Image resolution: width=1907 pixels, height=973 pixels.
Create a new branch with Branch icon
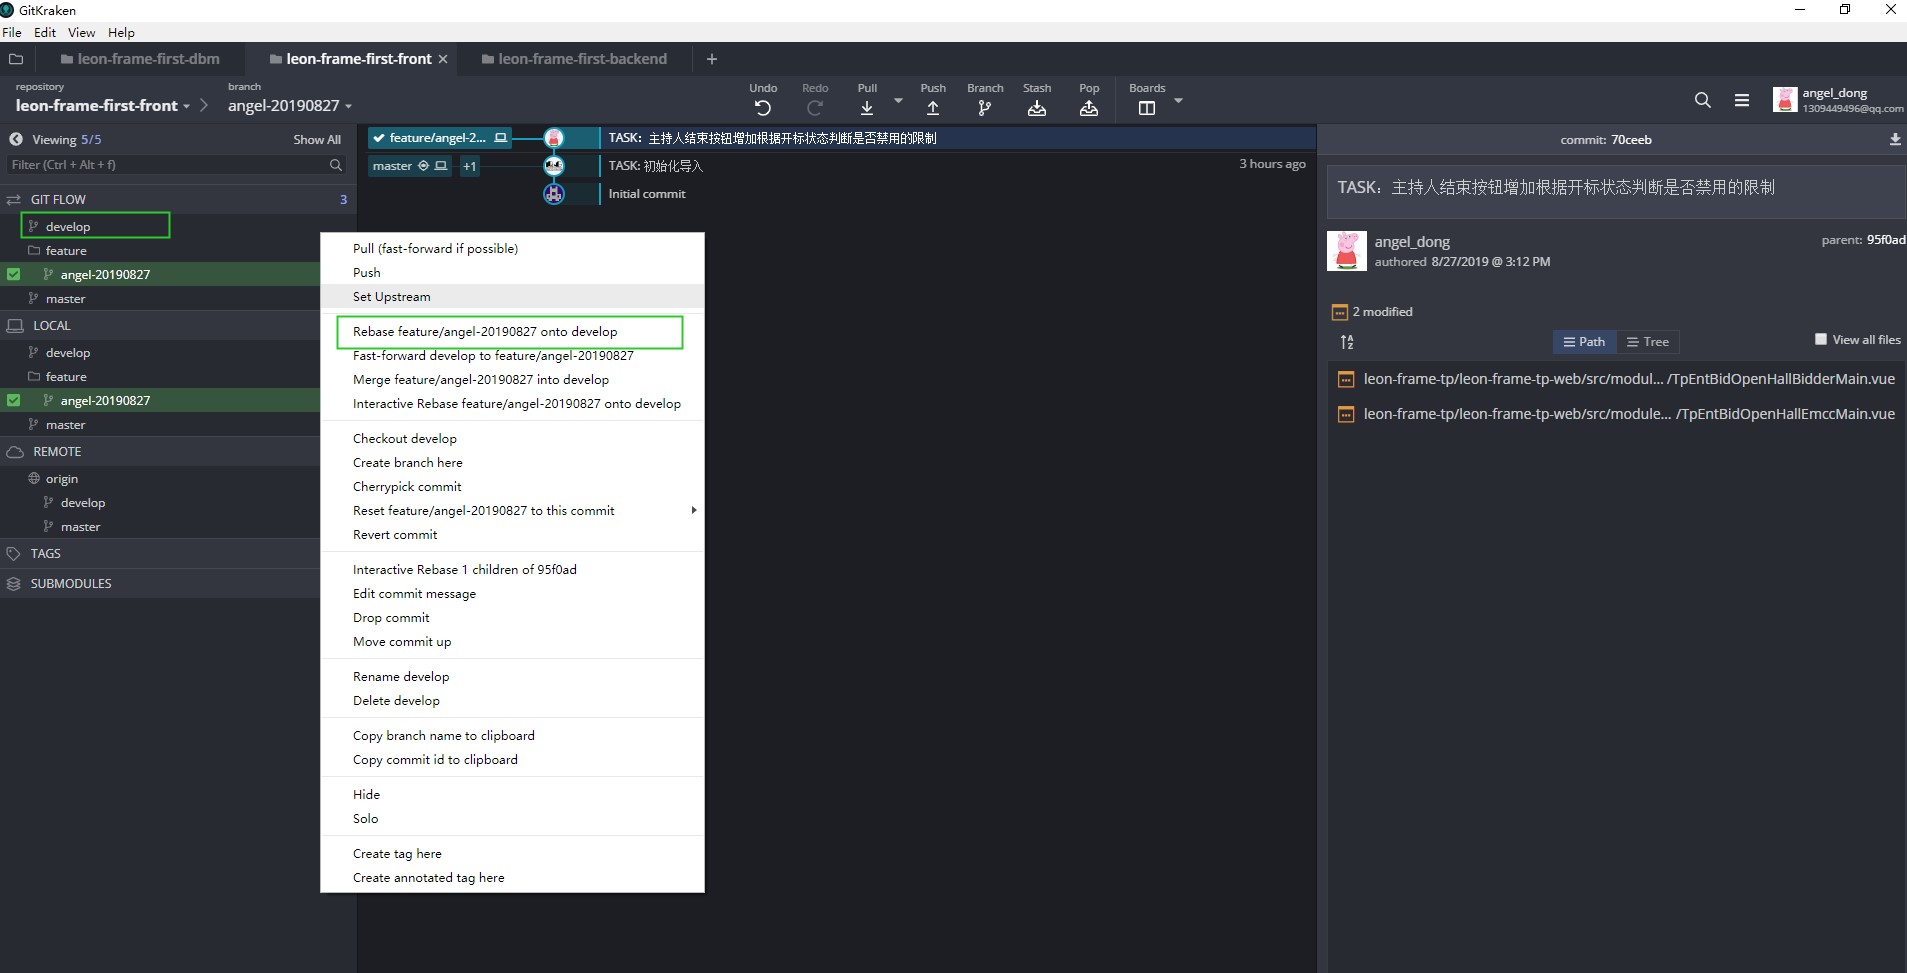coord(984,108)
